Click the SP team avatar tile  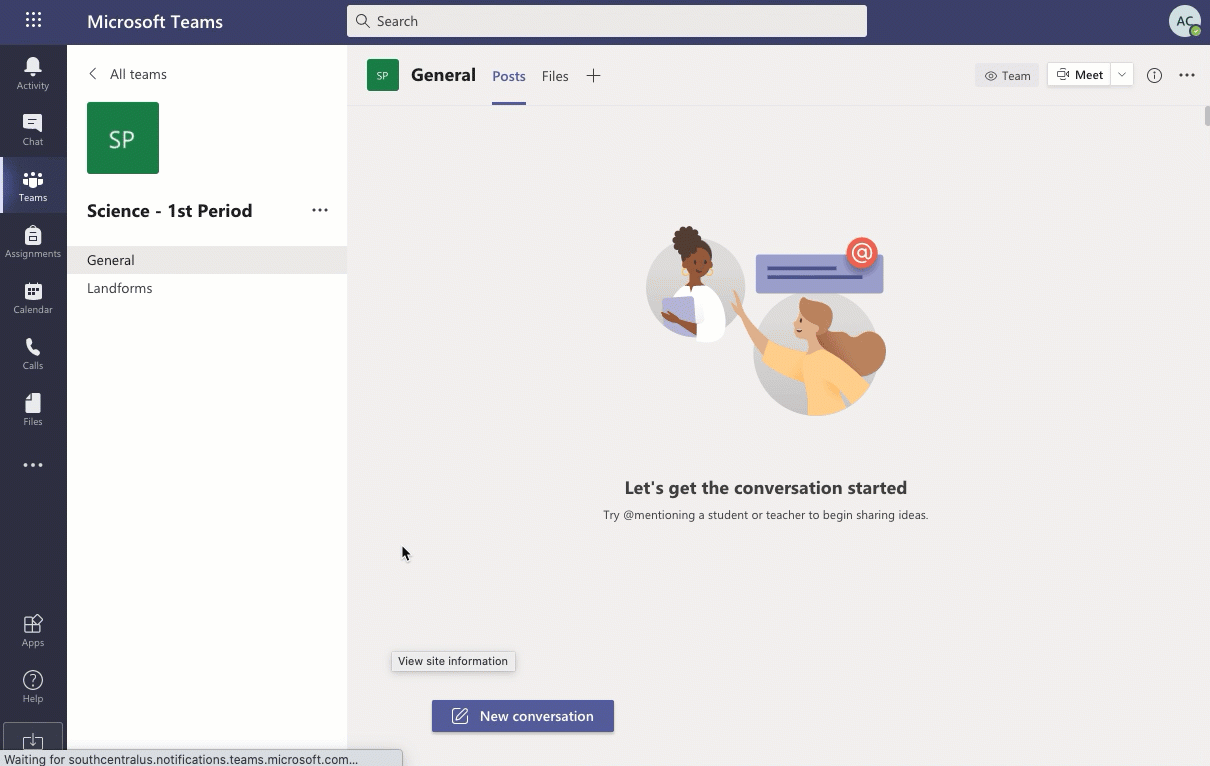[123, 138]
